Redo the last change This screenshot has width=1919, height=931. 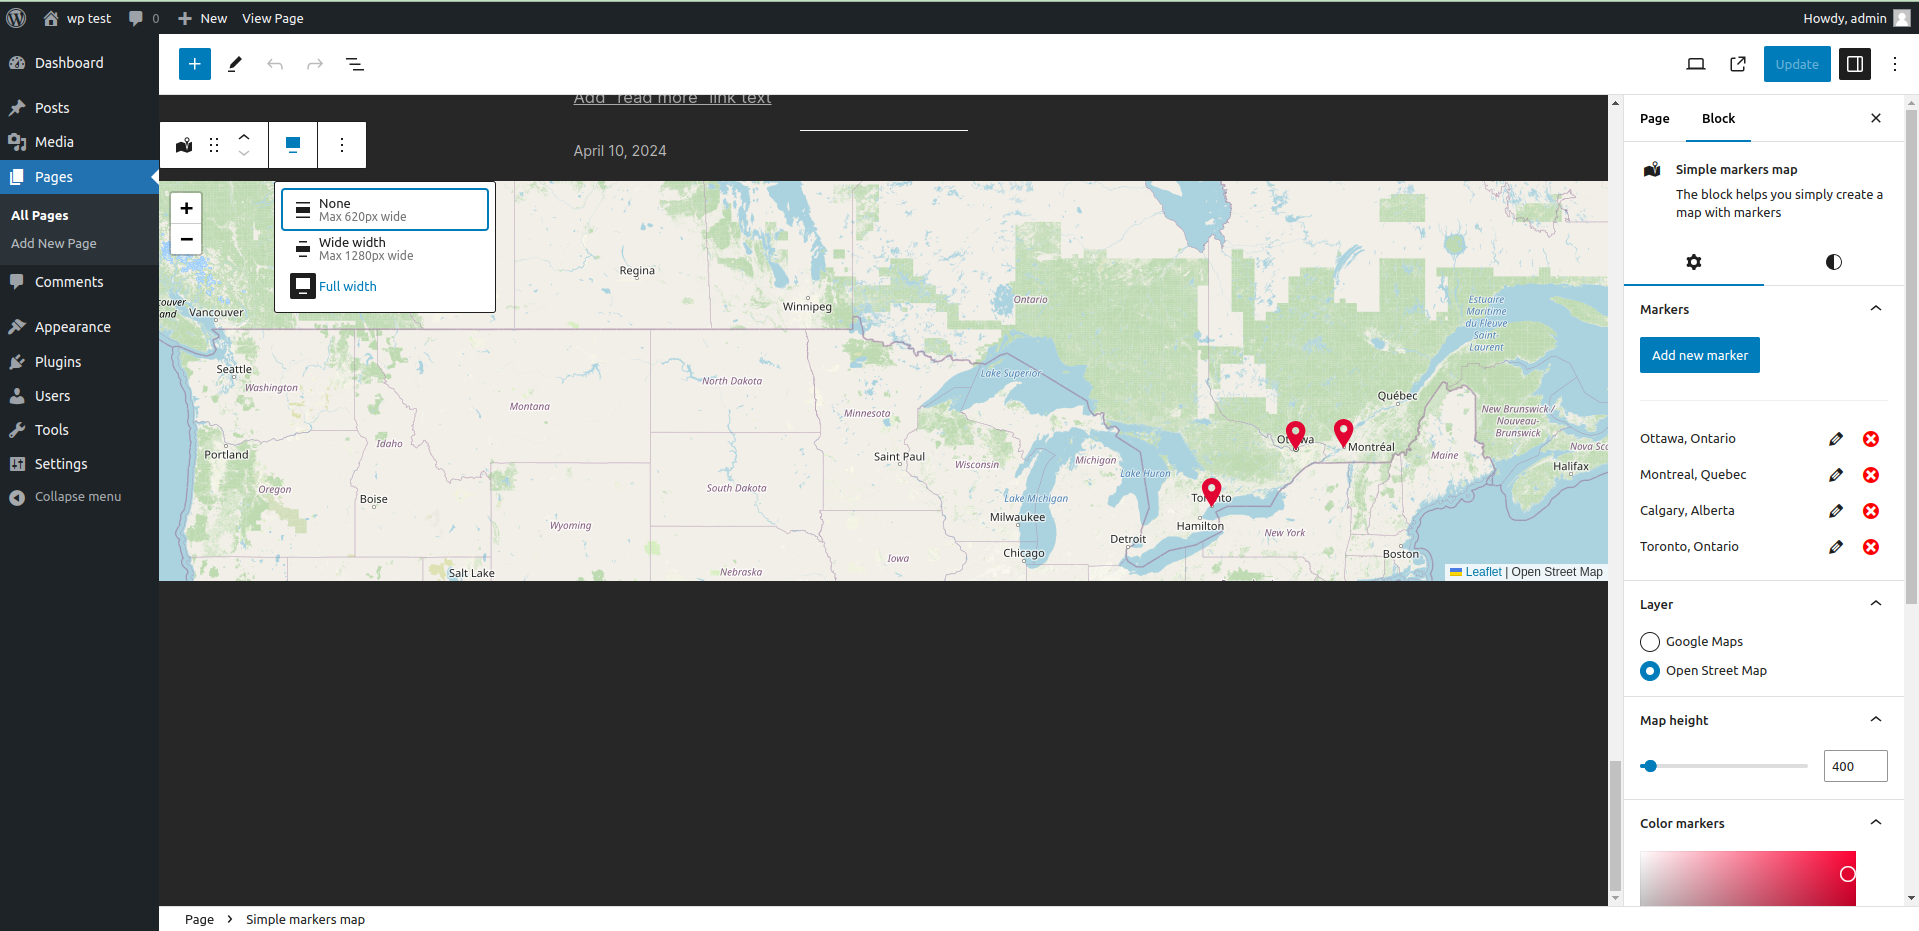point(315,64)
